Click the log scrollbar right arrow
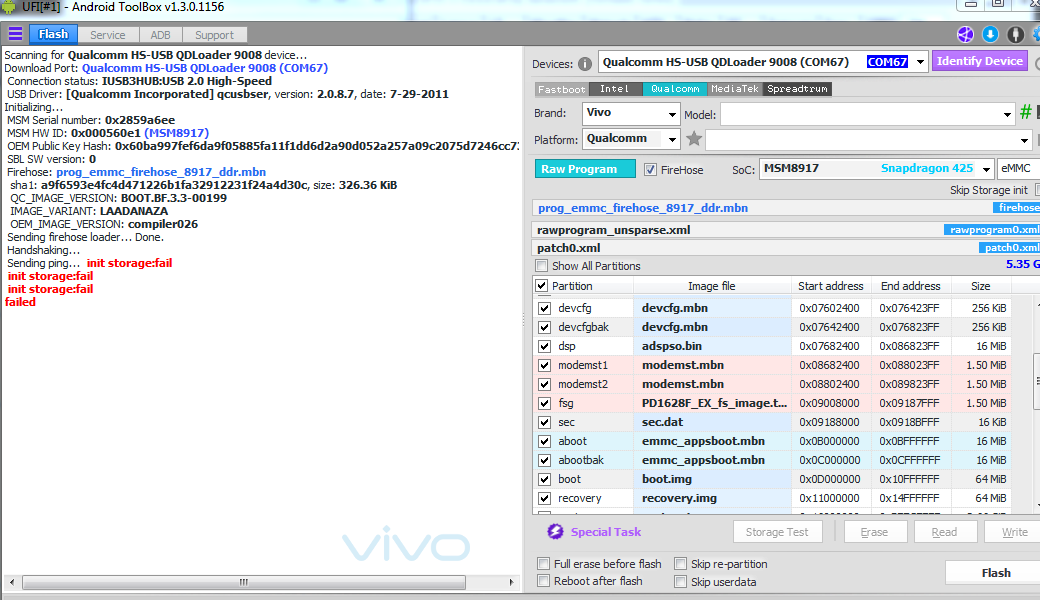Viewport: 1040px width, 600px height. click(511, 582)
